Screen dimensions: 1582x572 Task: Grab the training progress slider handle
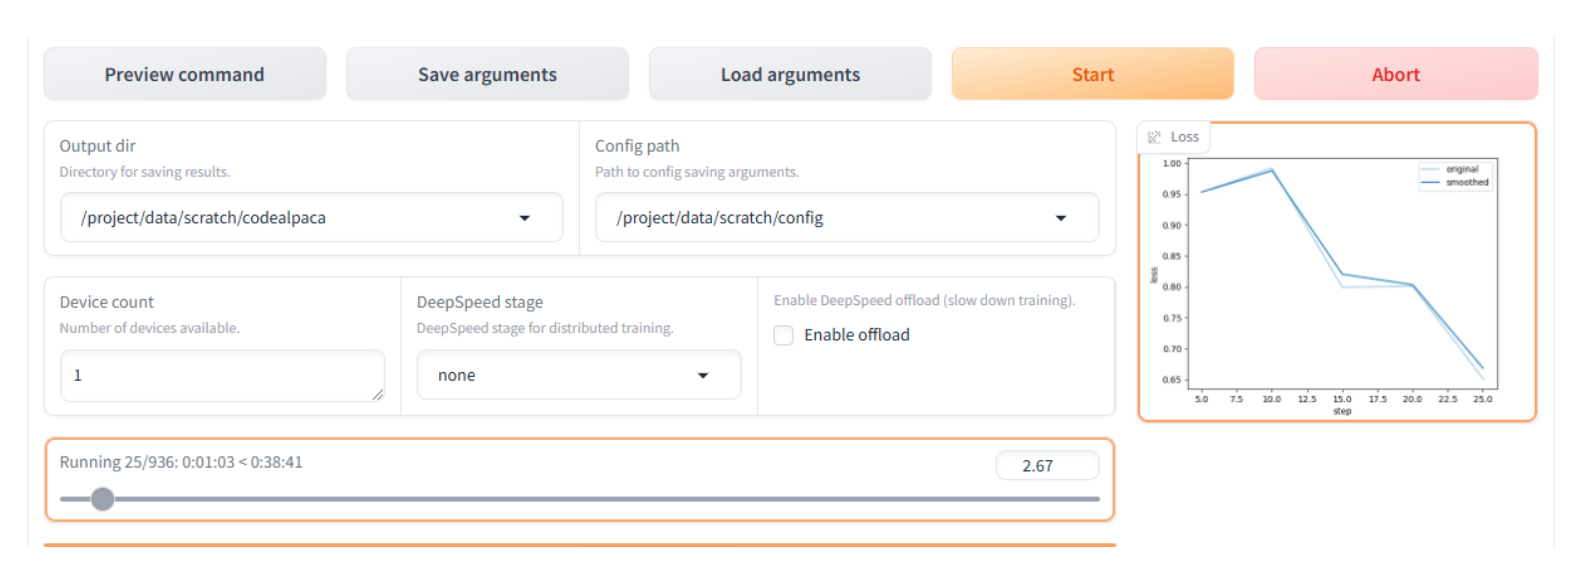point(102,499)
